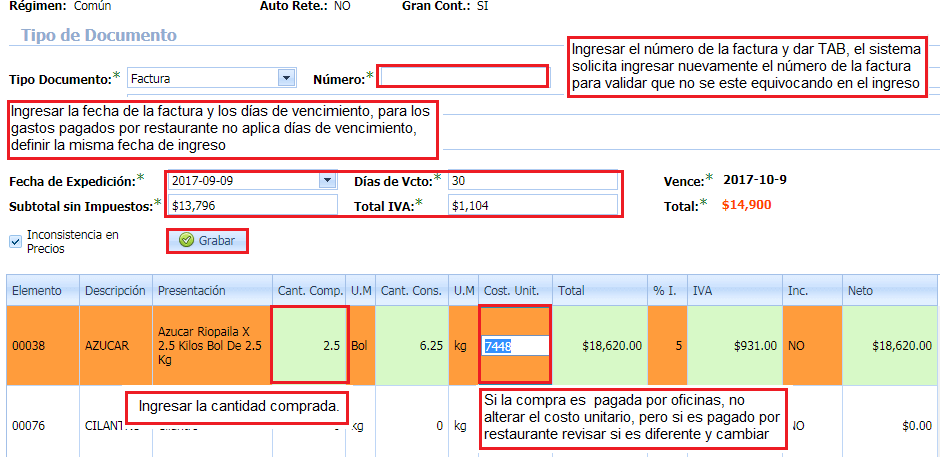Click the Total column header
The width and height of the screenshot is (940, 457).
pos(599,291)
